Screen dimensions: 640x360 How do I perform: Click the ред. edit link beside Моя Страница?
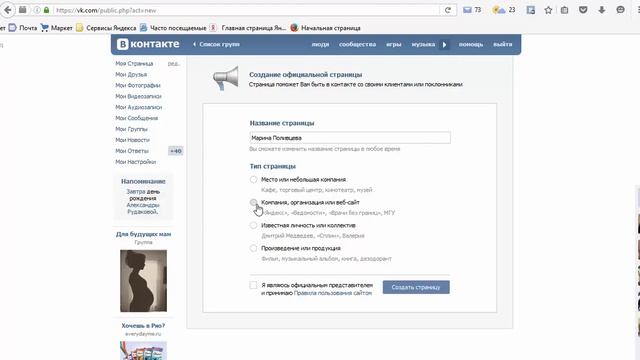tap(173, 64)
